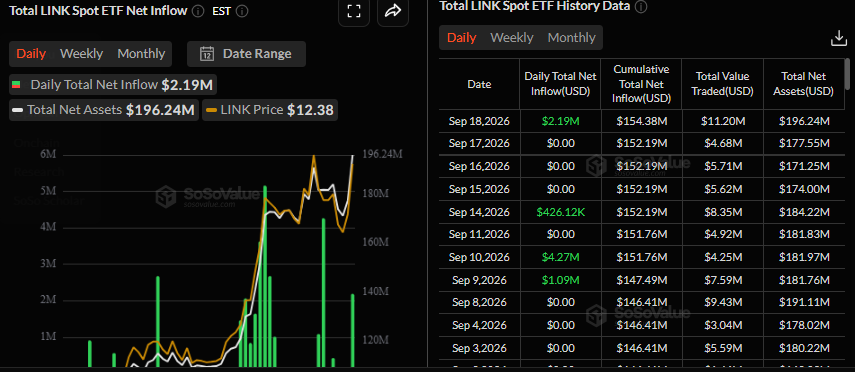Select Daily tab on chart panel

[31, 54]
